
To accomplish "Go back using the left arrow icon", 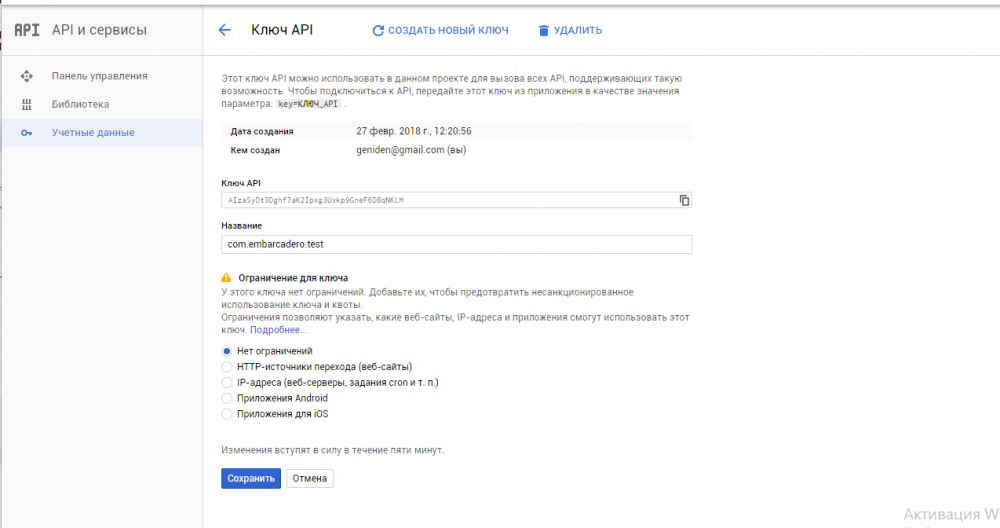I will pos(224,30).
